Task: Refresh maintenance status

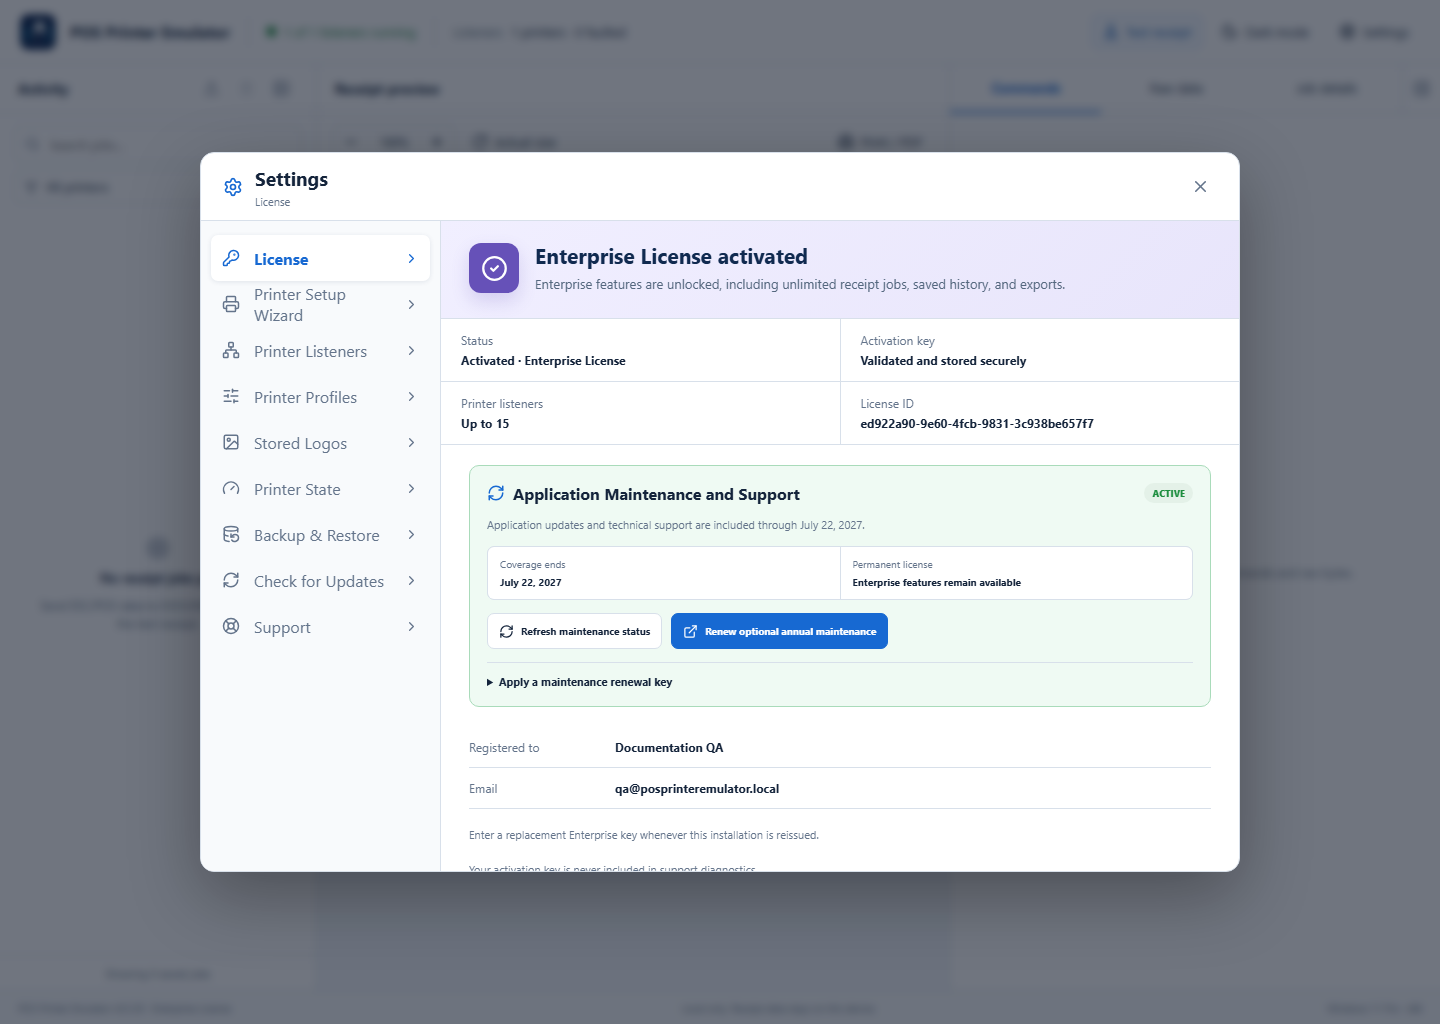Action: point(575,631)
